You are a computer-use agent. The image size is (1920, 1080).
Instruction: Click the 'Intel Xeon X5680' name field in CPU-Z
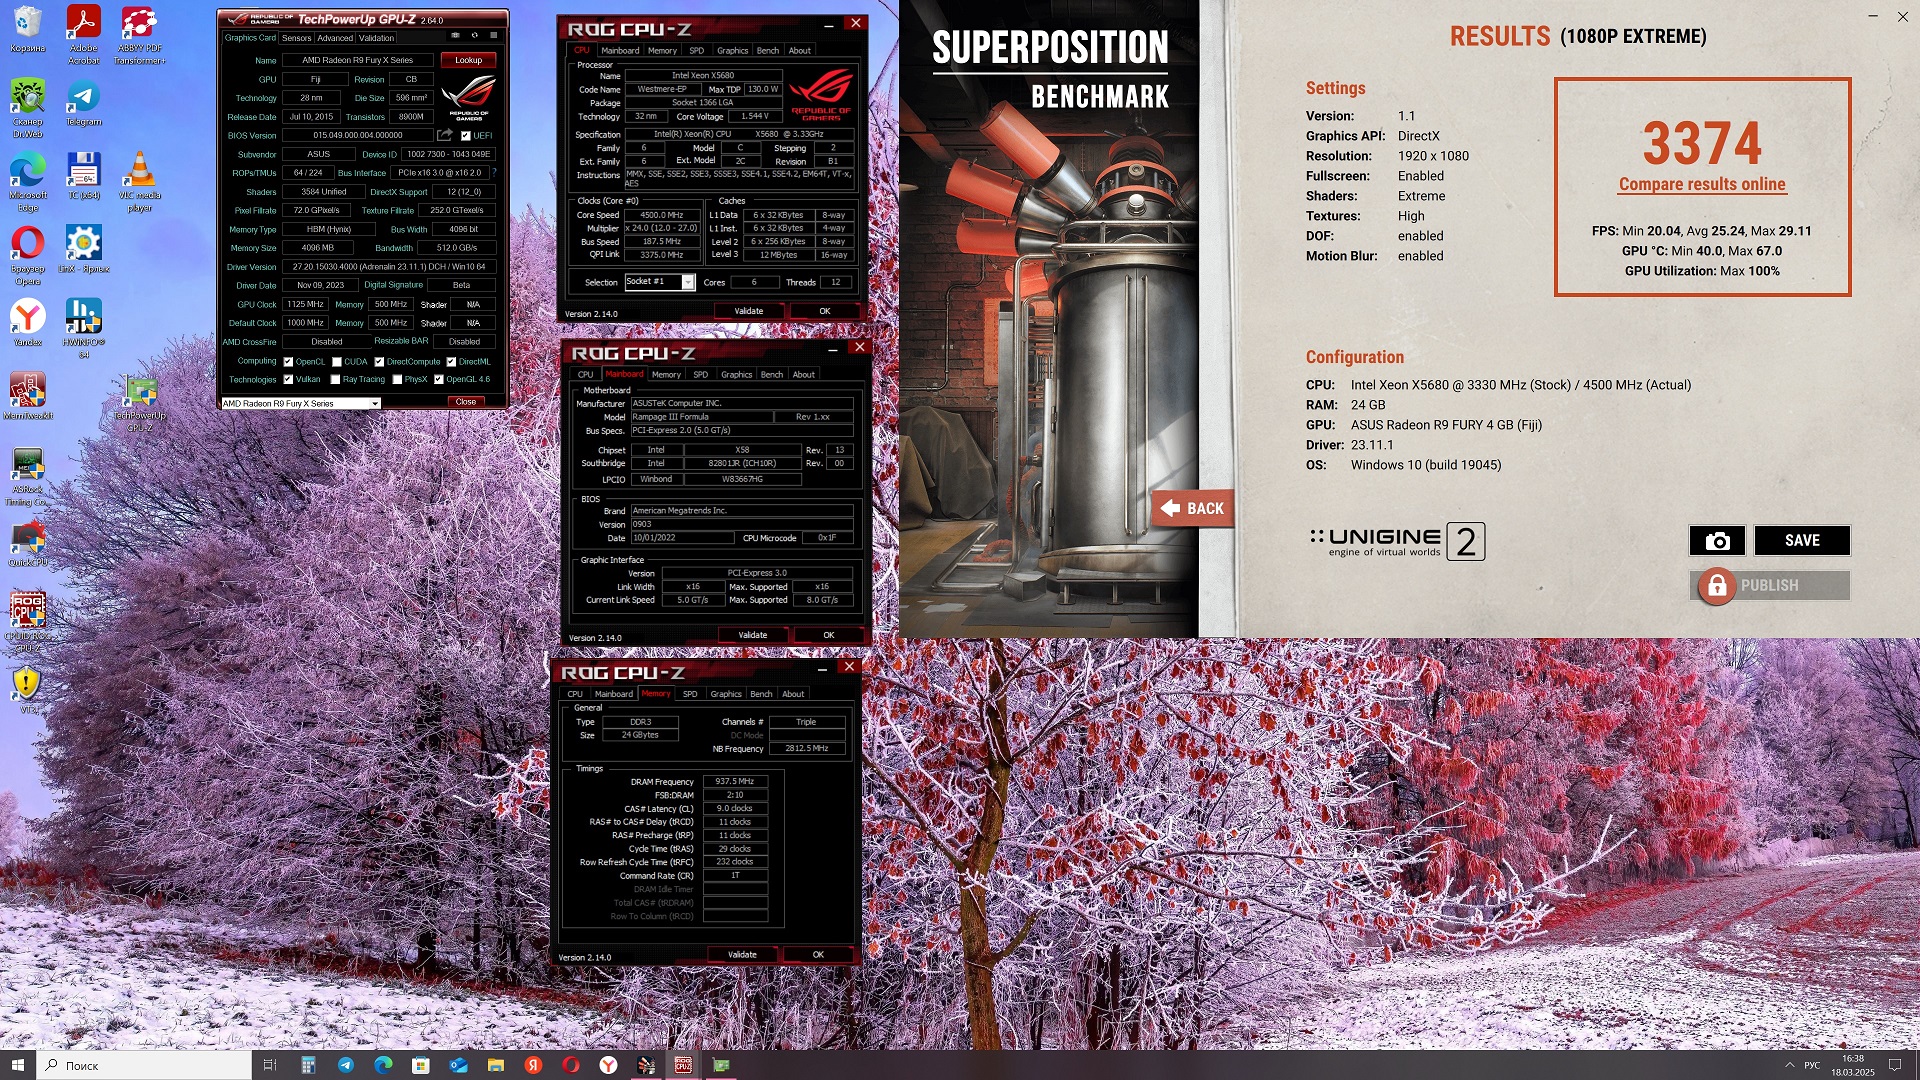[702, 76]
